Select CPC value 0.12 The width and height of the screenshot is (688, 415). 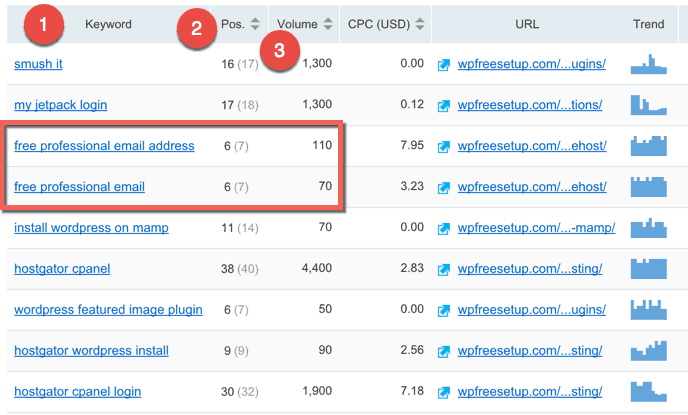click(x=412, y=104)
